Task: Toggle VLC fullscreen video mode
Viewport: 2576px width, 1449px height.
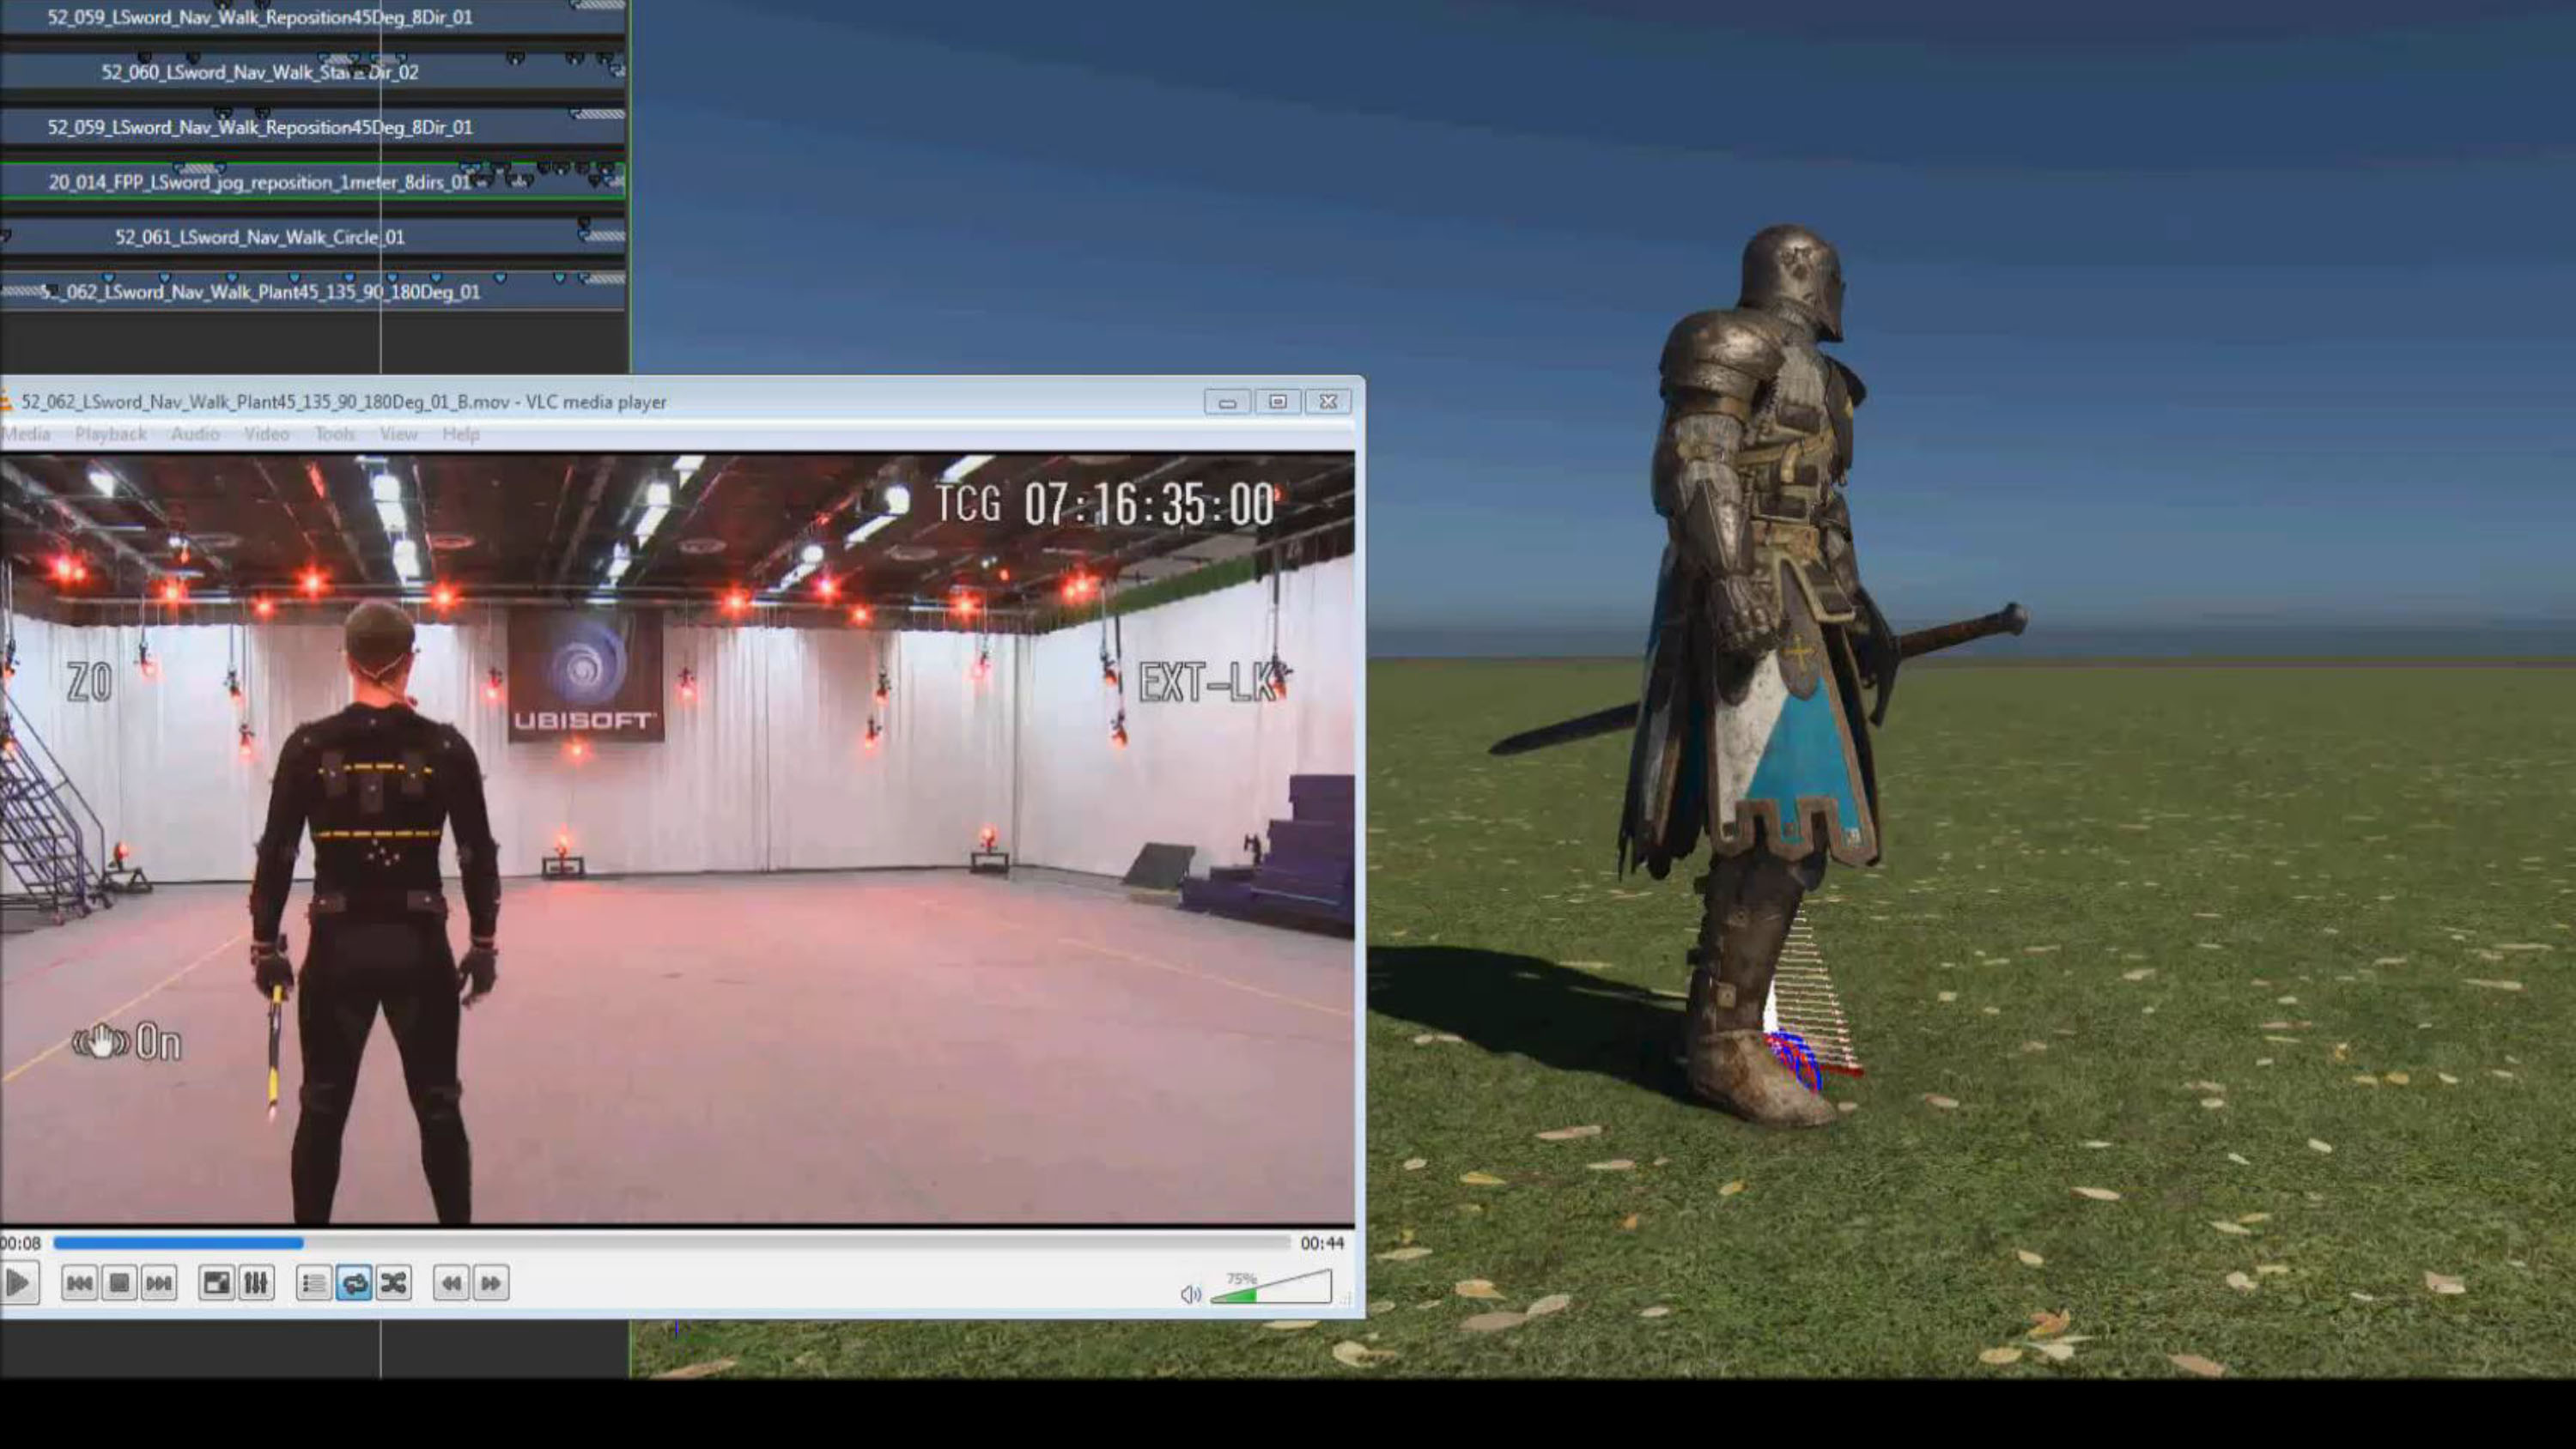Action: (216, 1283)
